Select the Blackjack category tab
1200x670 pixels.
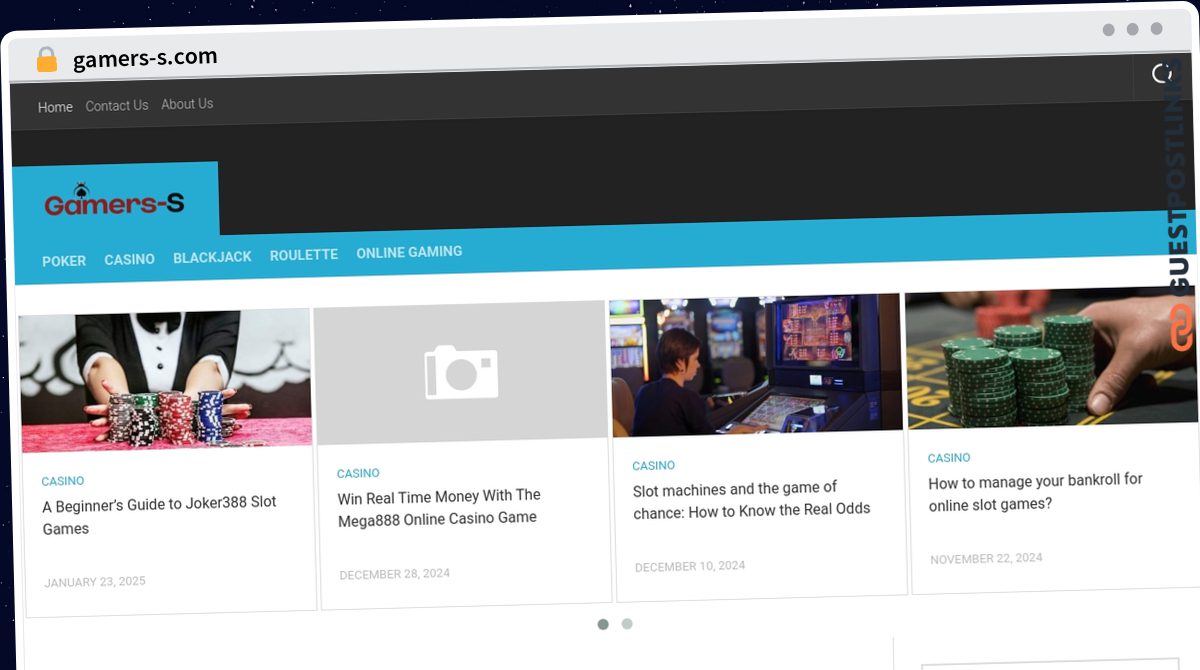click(212, 257)
